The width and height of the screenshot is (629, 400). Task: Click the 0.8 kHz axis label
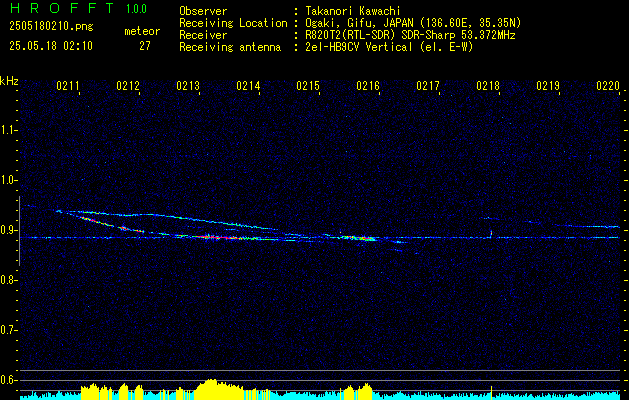8,280
